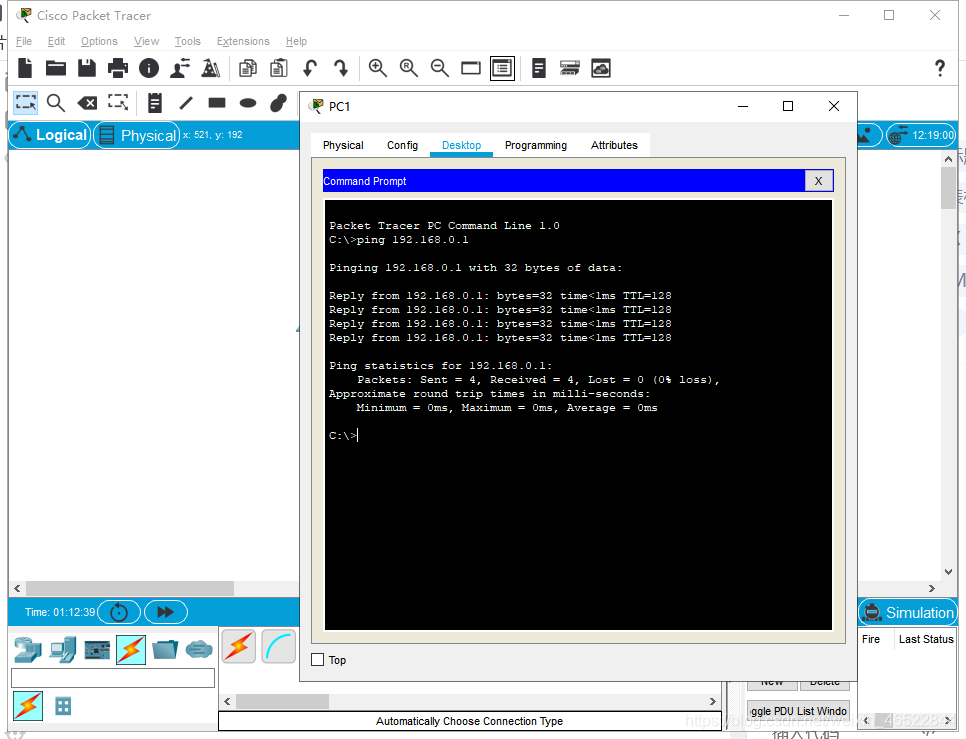Click device list horizontal scrollbar
This screenshot has height=739, width=966.
[283, 701]
